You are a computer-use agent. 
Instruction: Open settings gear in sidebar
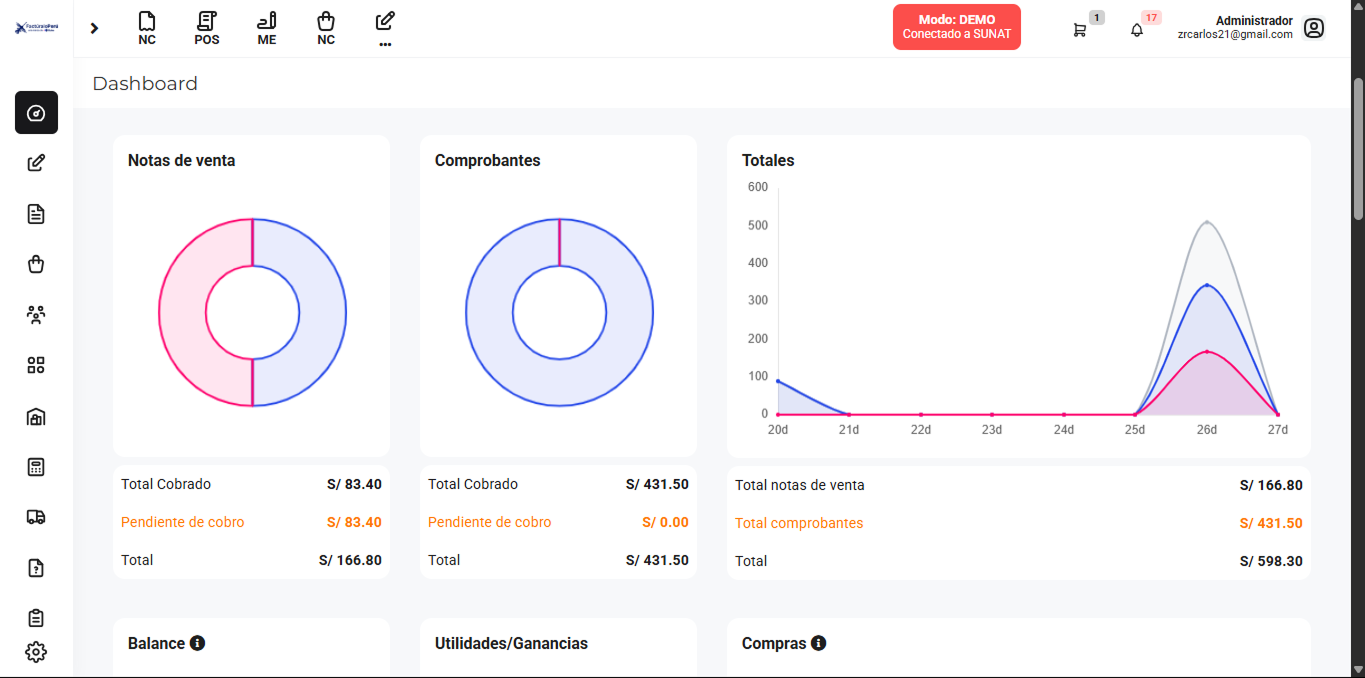point(36,652)
